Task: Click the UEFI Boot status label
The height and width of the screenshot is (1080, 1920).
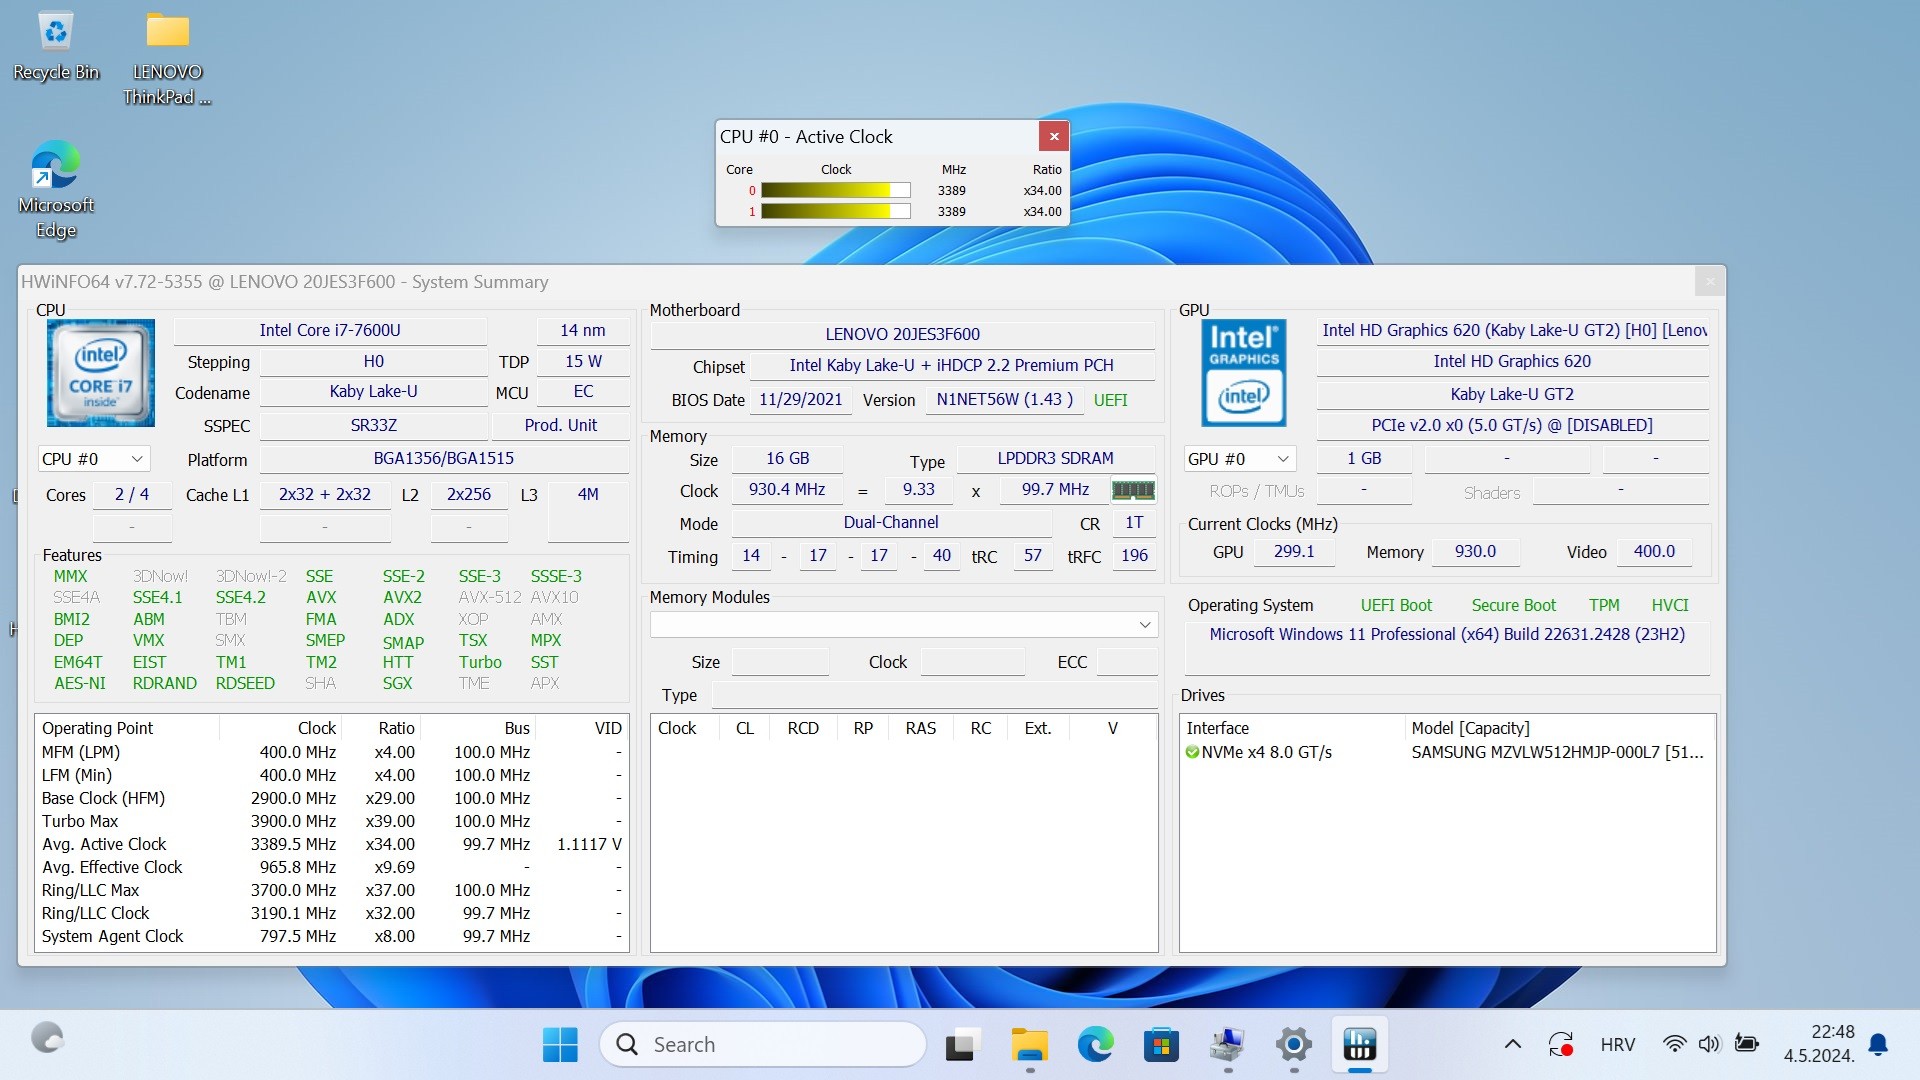Action: [x=1396, y=606]
